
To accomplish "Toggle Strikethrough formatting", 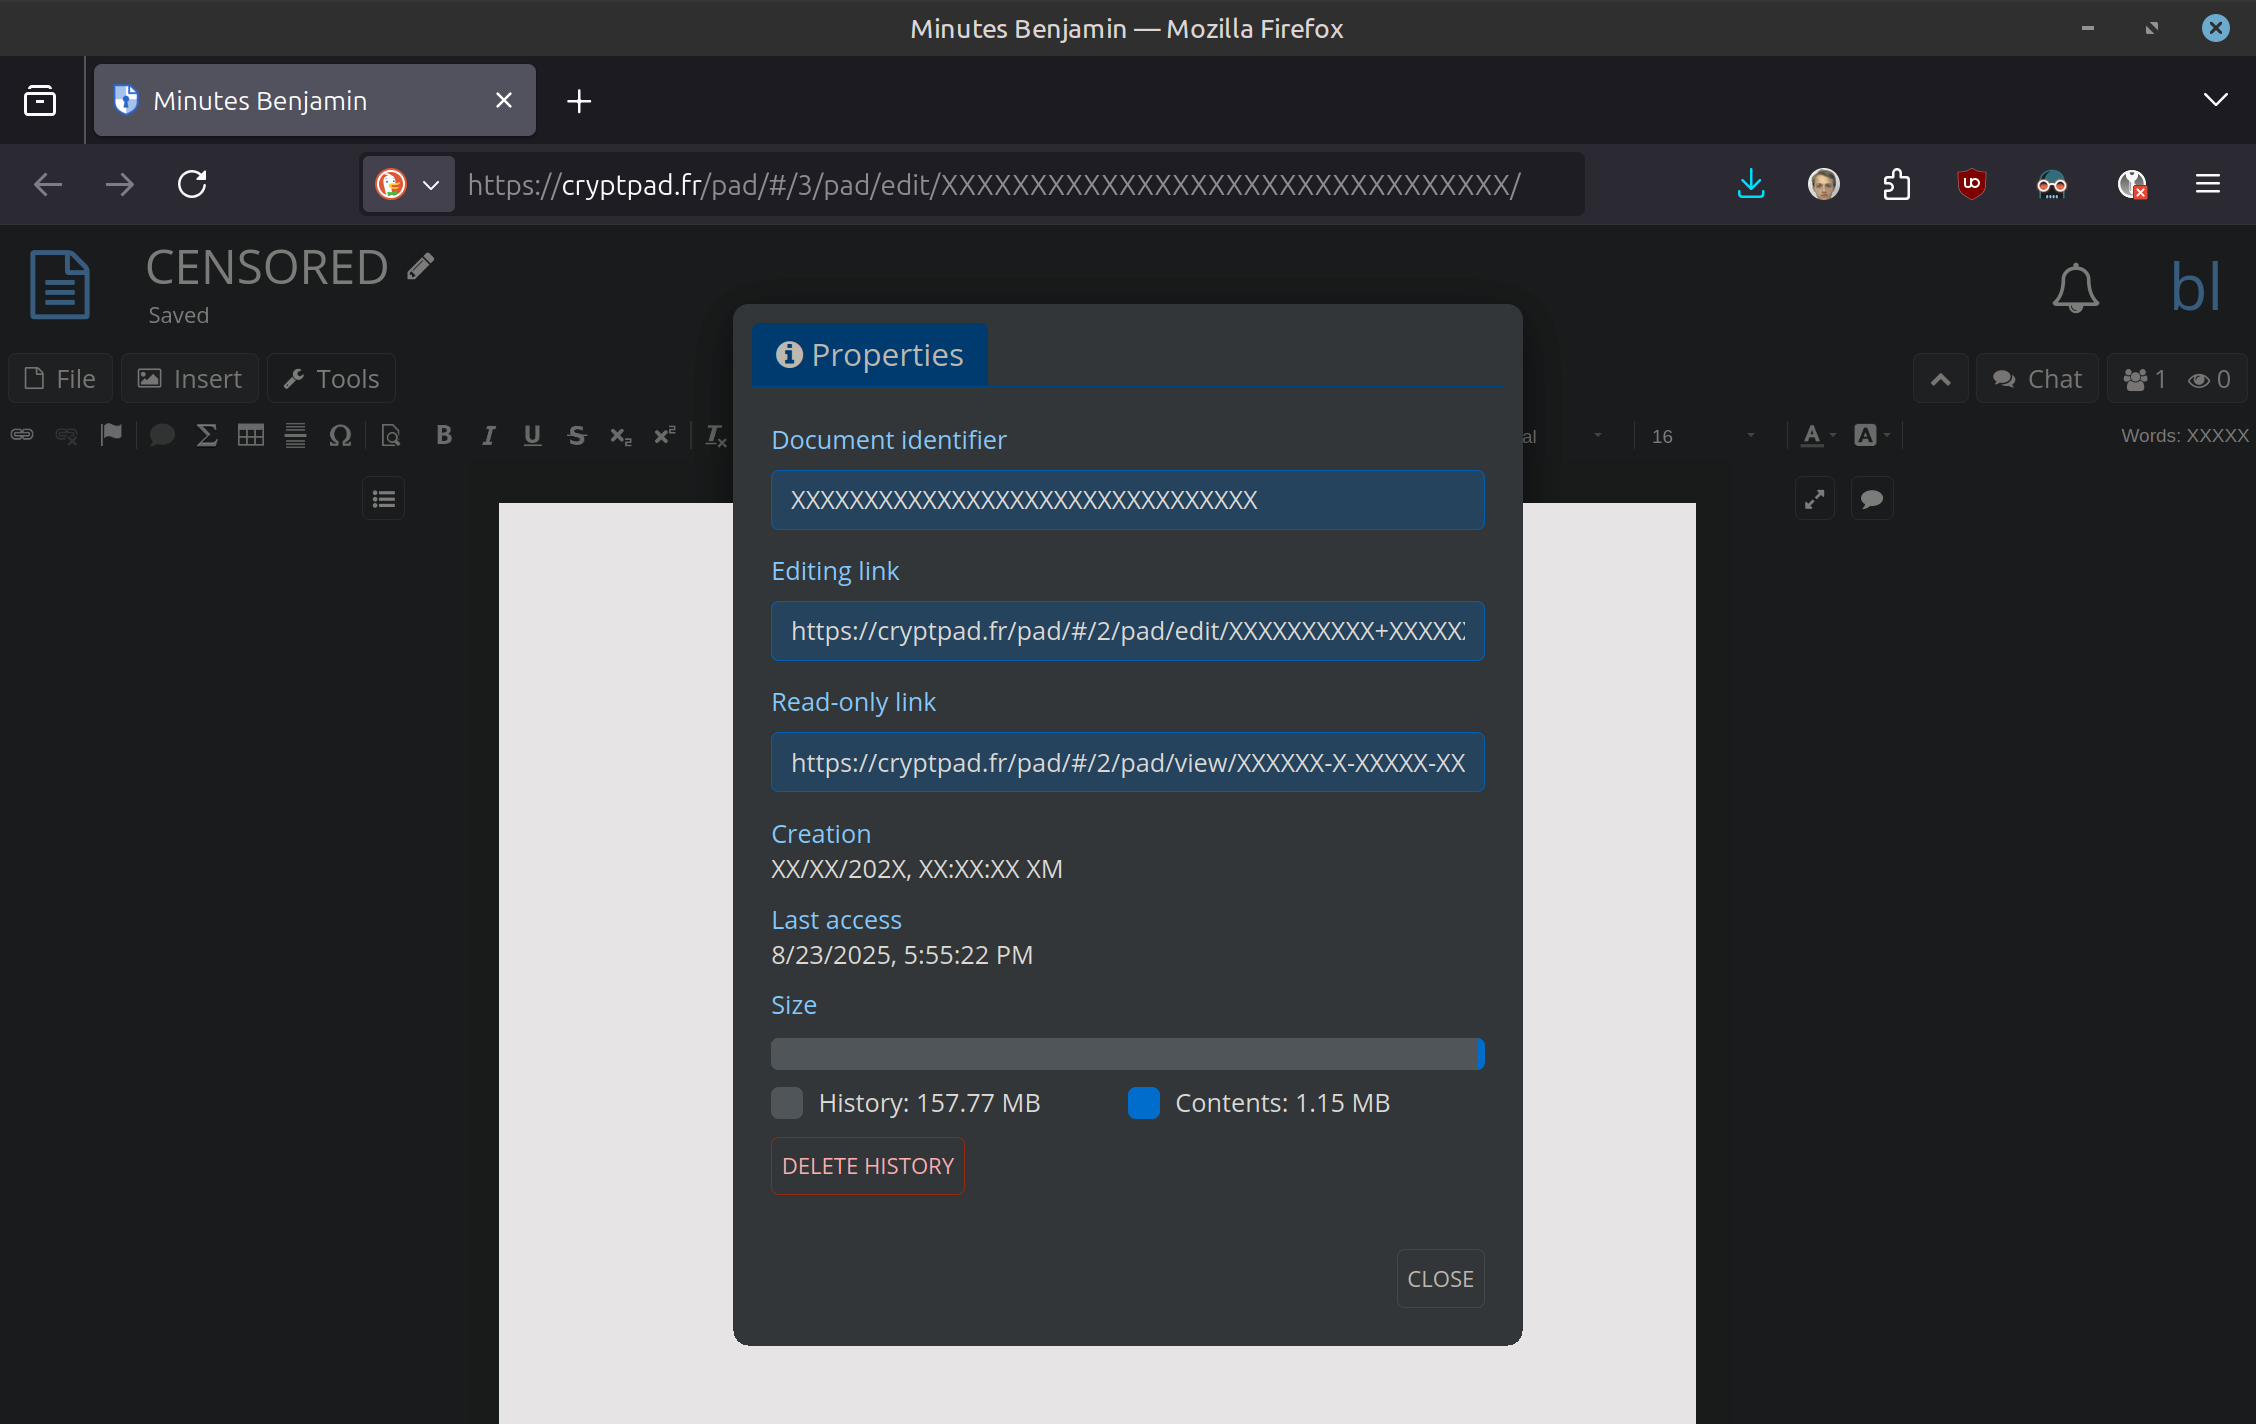I will [x=576, y=435].
